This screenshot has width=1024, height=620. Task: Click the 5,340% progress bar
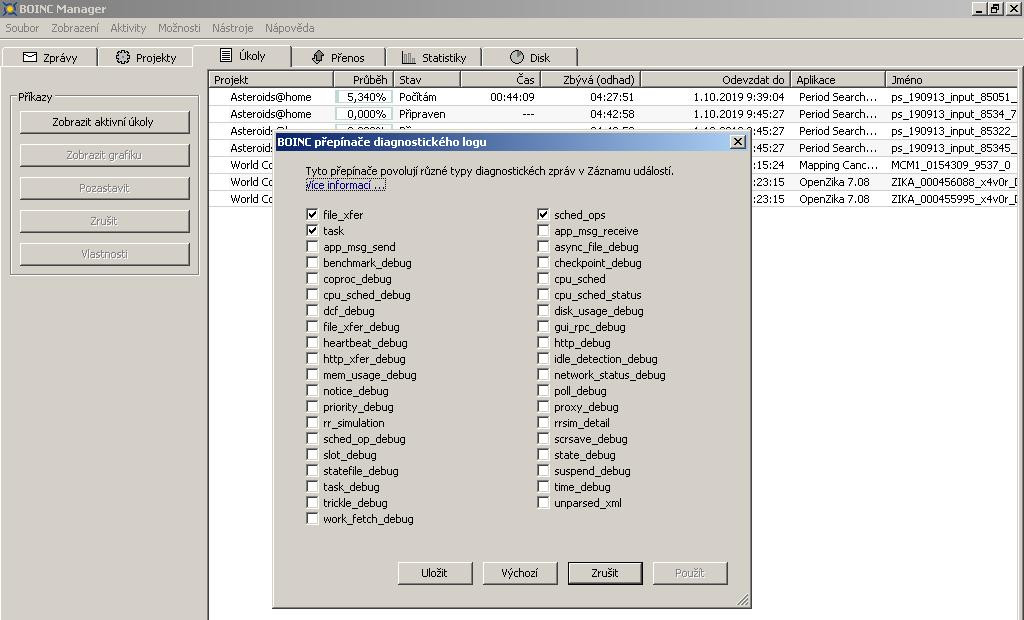coord(364,97)
